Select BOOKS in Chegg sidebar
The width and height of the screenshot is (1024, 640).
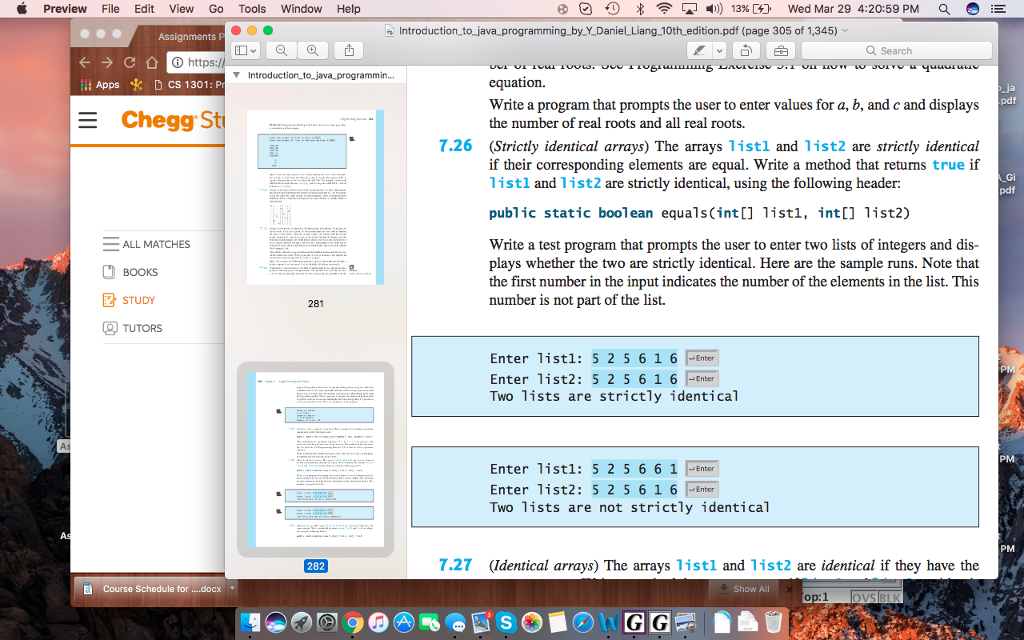[130, 272]
